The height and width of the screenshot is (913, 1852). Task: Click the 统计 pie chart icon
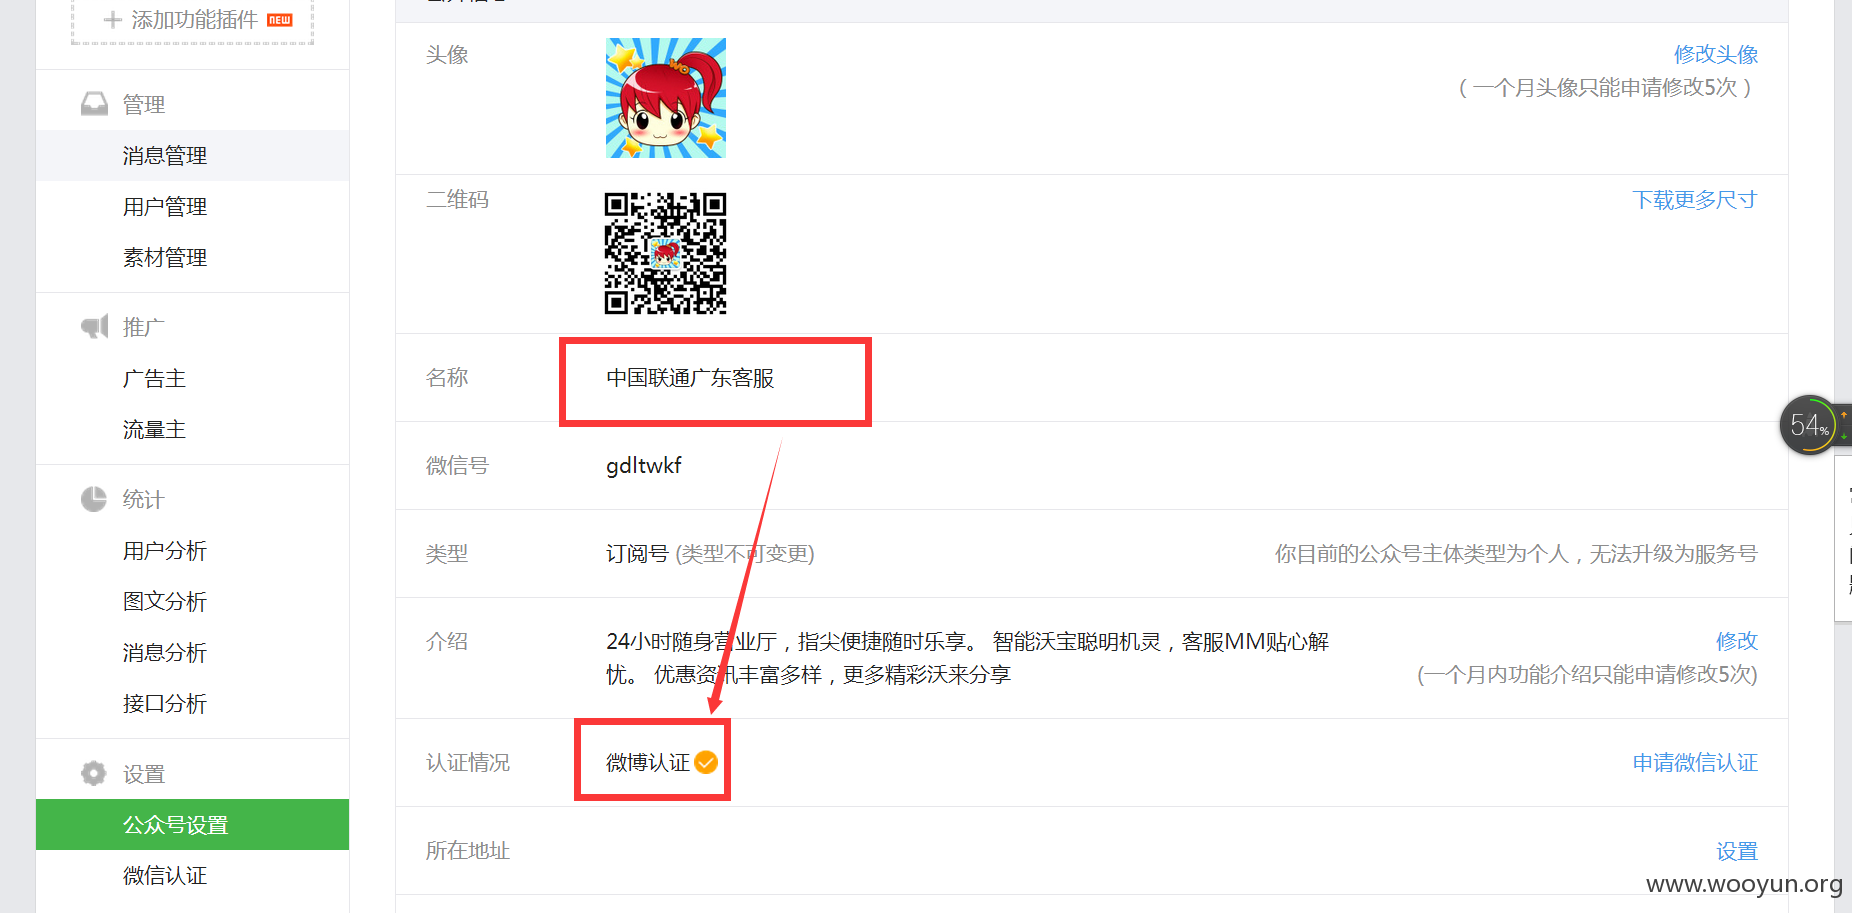point(94,499)
